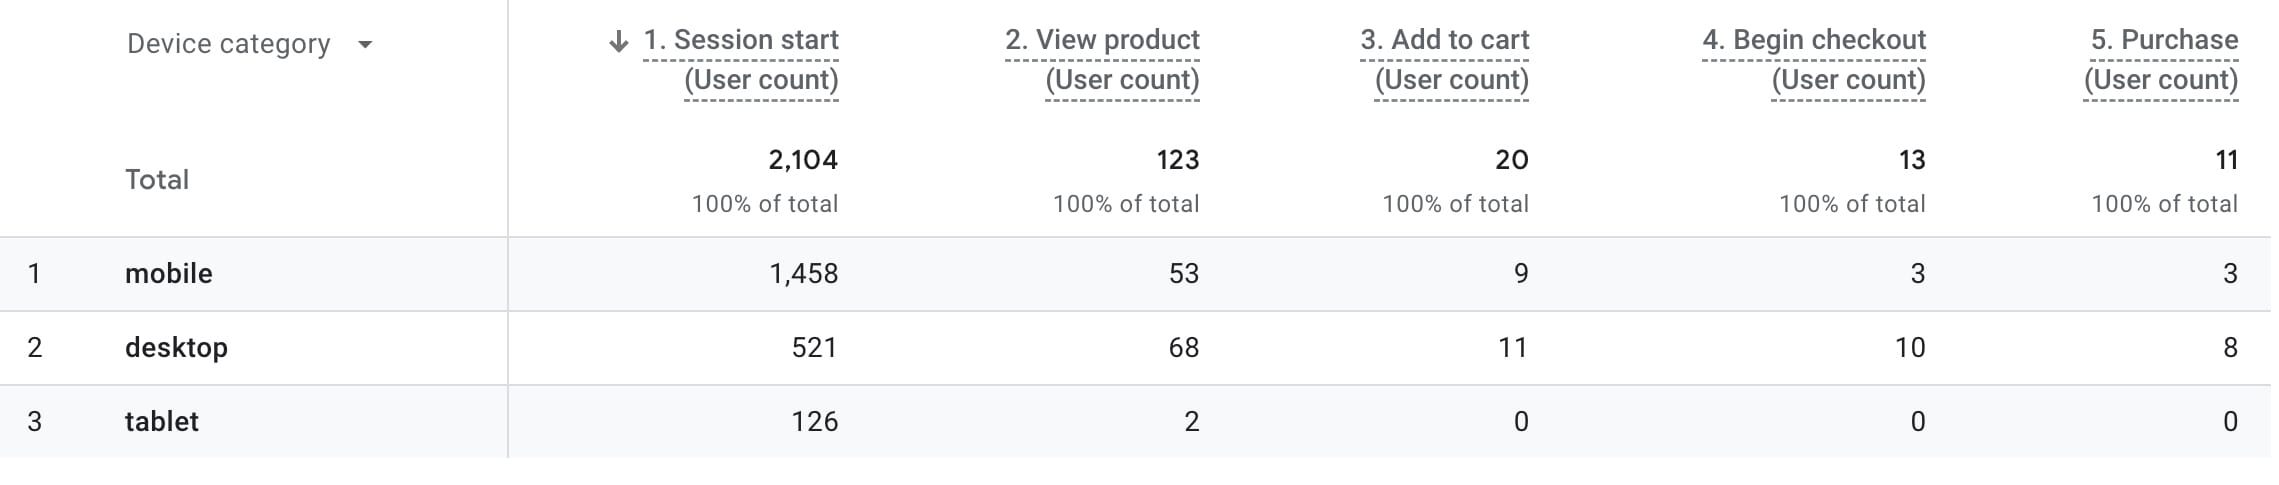
Task: Click tablet Session start value 126
Action: click(x=814, y=422)
